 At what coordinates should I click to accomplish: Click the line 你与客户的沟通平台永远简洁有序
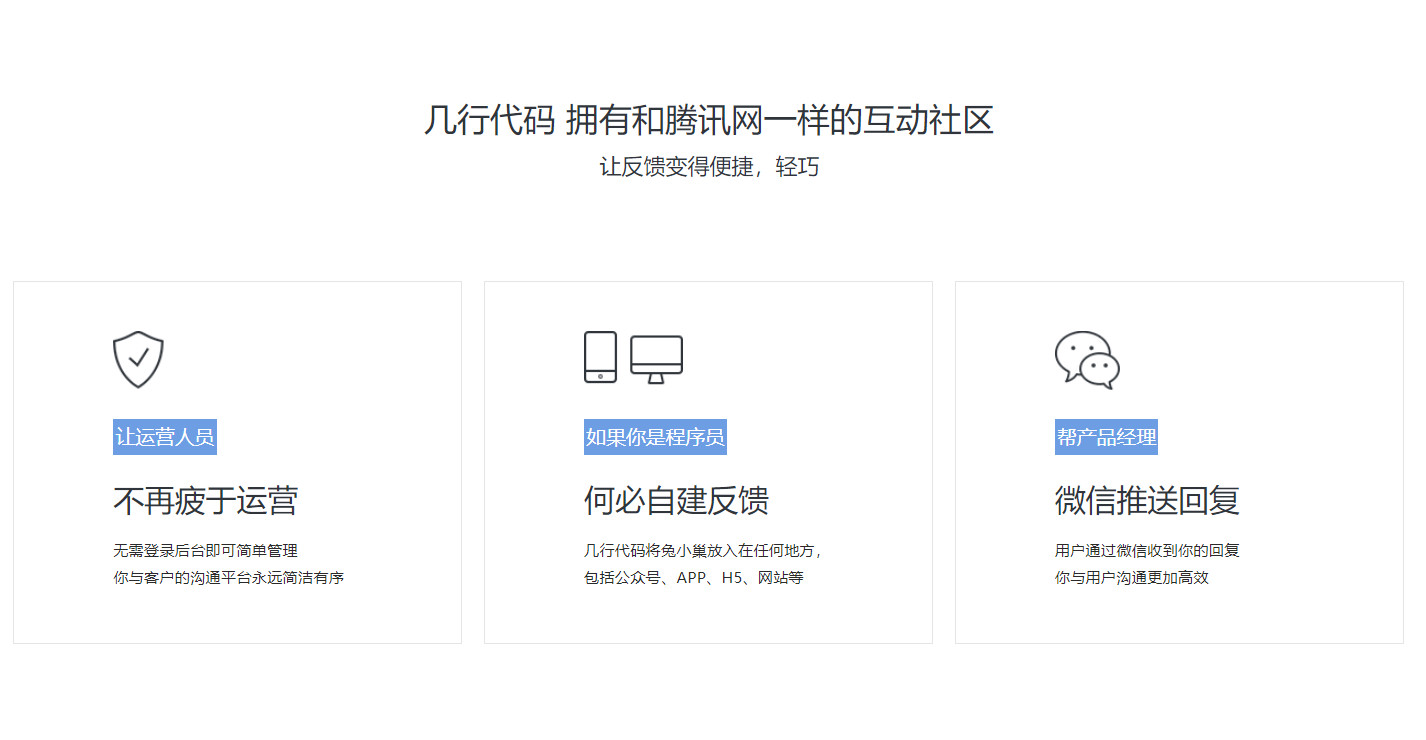[x=229, y=577]
